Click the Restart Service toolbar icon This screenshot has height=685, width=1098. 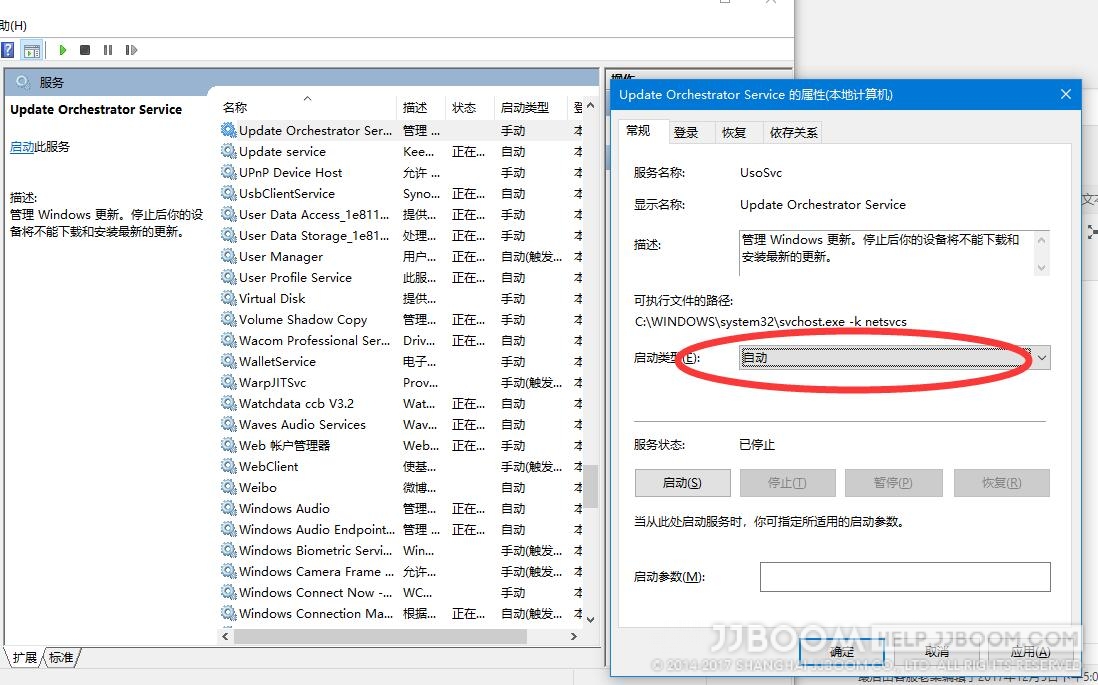(130, 50)
